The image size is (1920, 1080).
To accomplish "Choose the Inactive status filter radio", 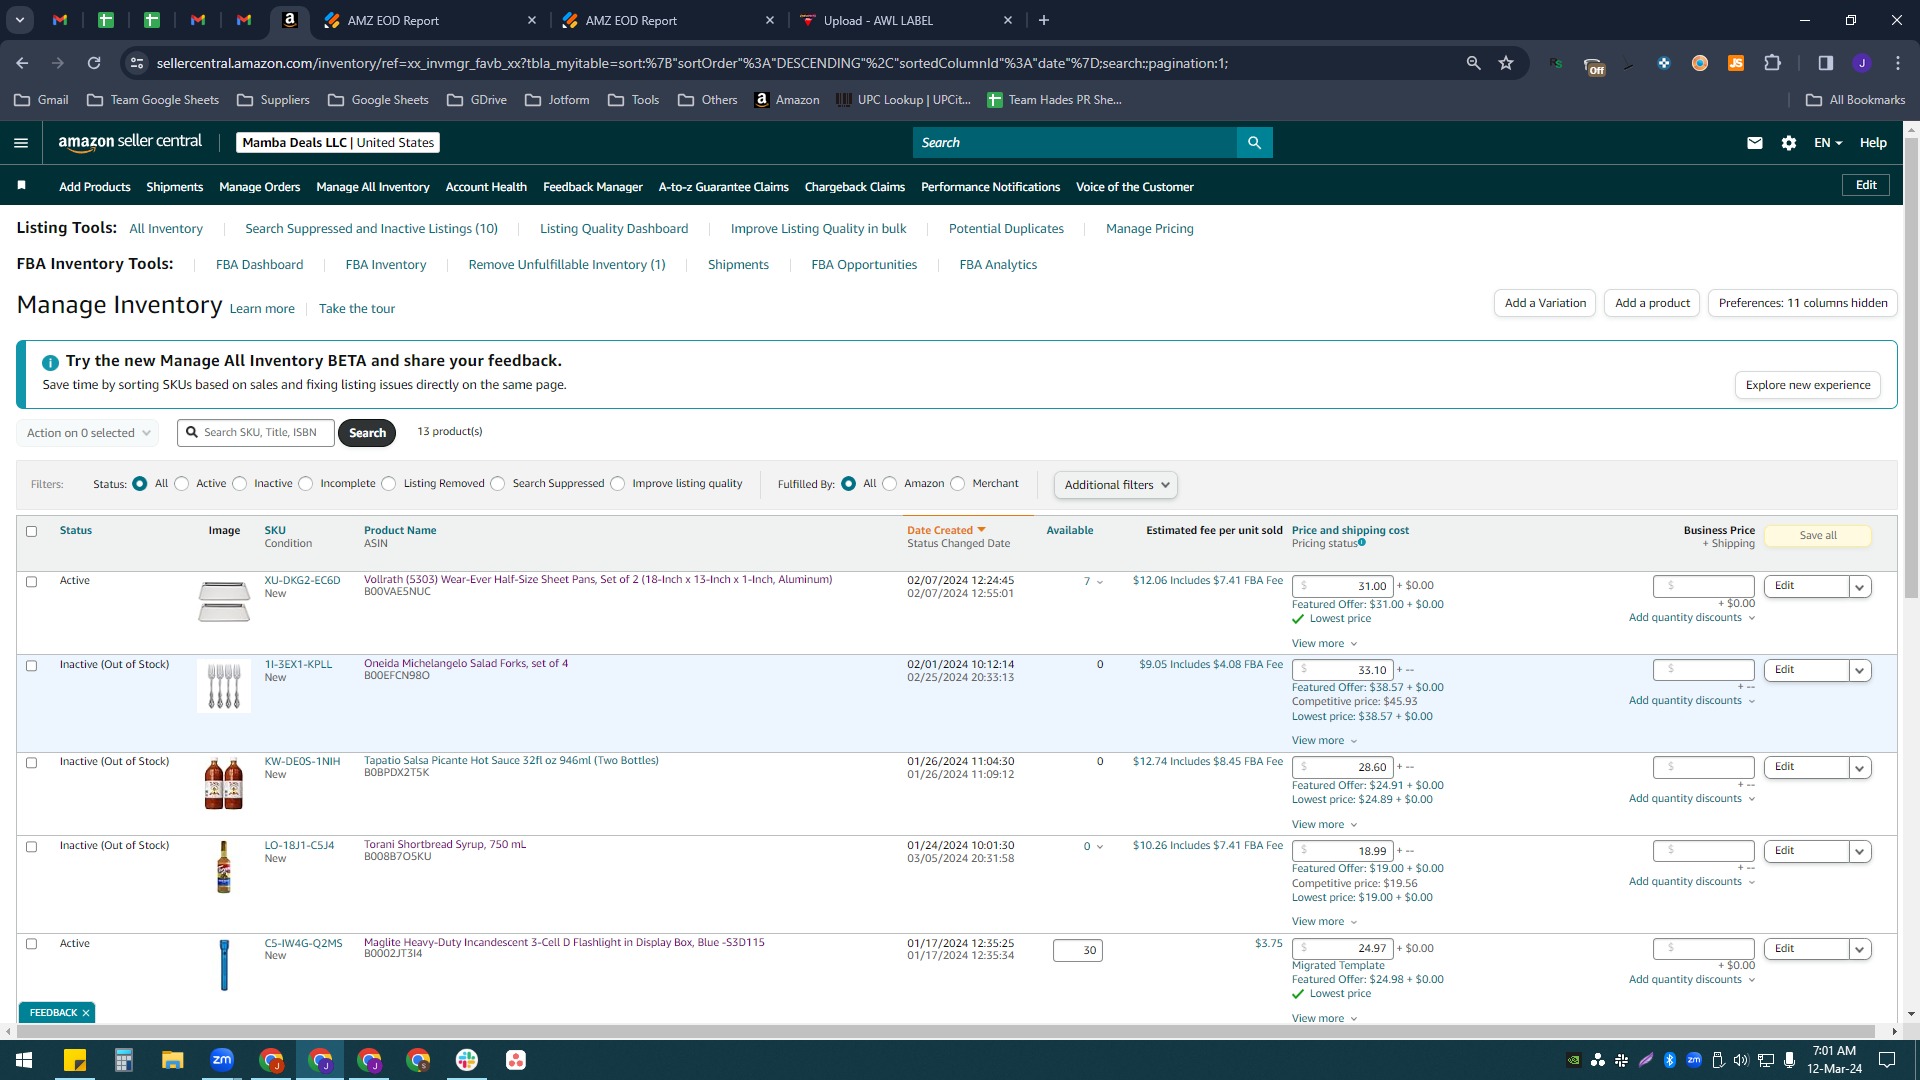I will coord(240,484).
